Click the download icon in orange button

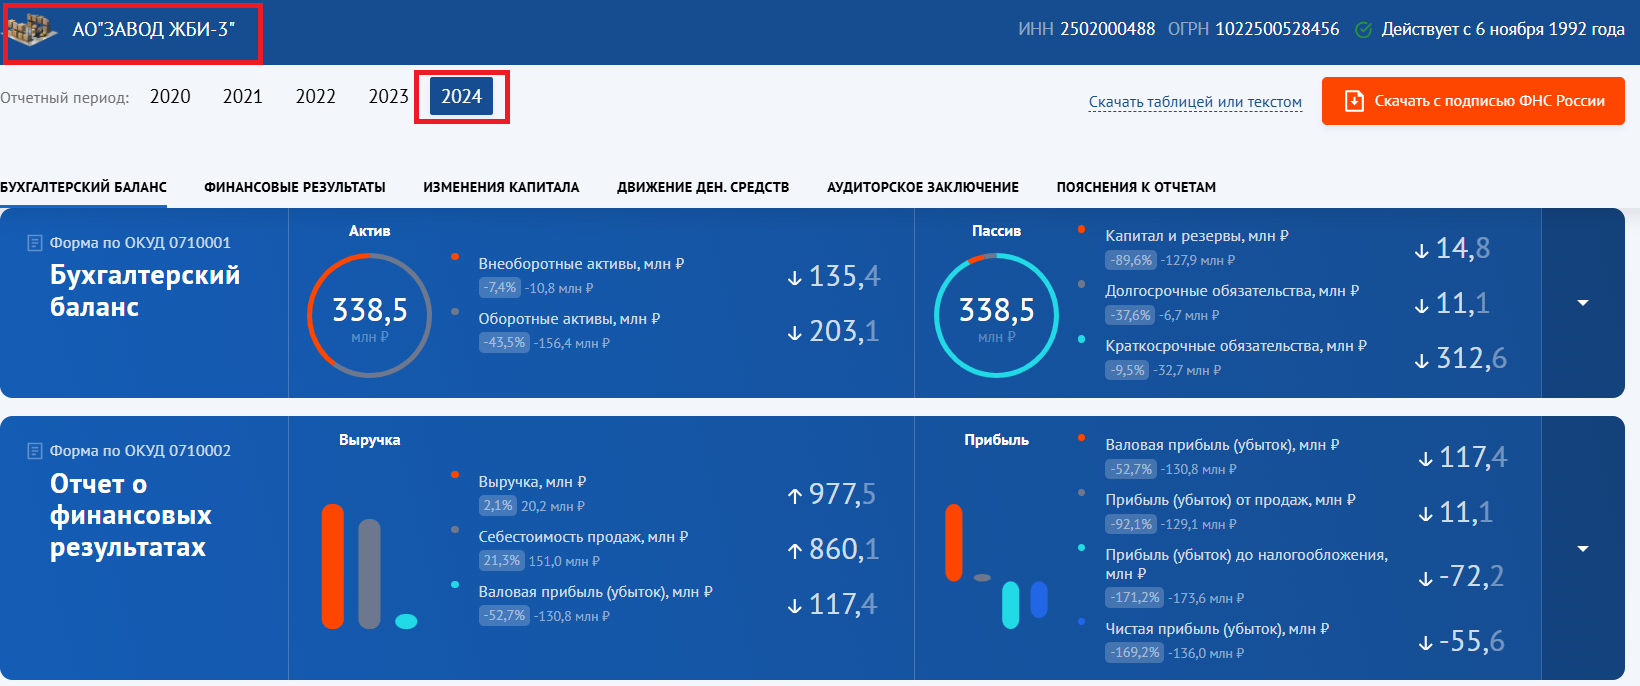[x=1354, y=101]
